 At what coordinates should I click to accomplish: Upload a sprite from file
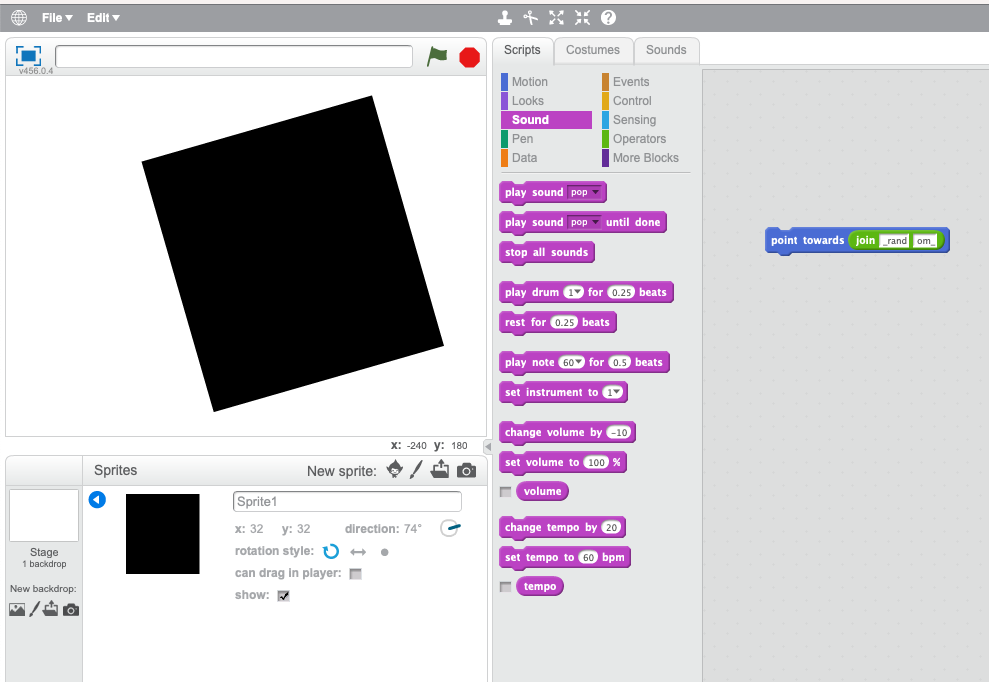click(440, 469)
